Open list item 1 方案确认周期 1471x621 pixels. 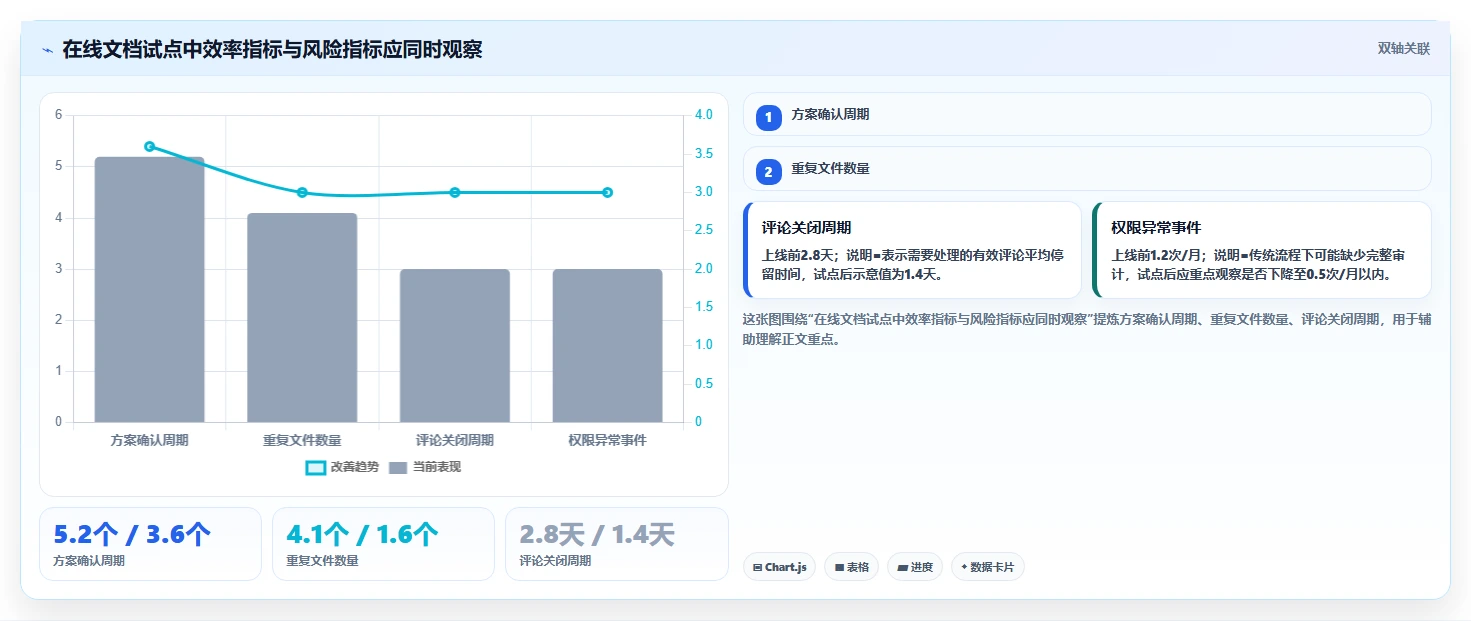[x=1087, y=114]
